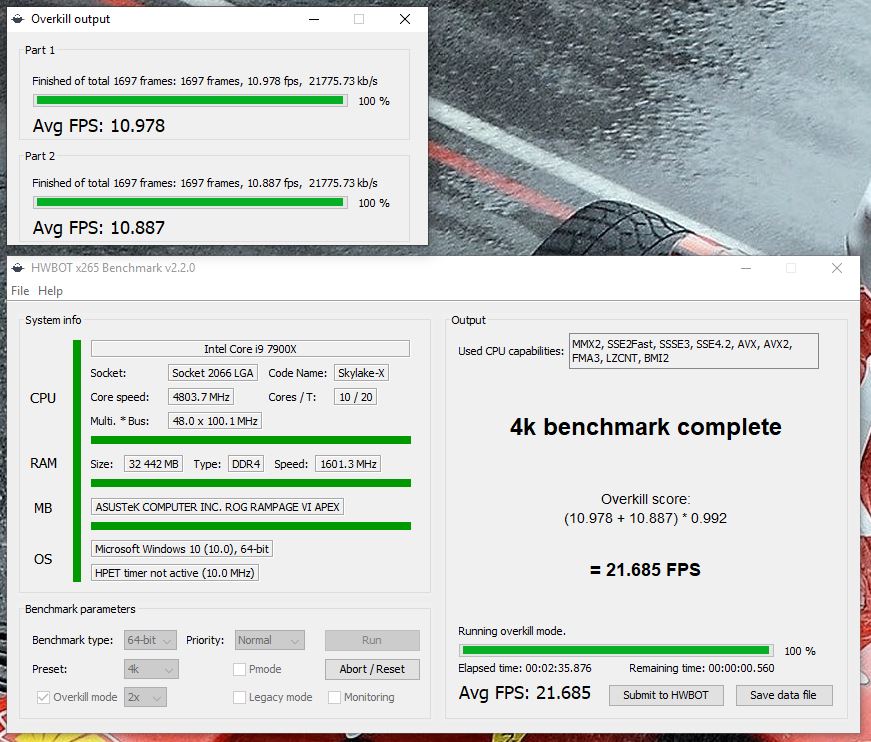
Task: Click the 4k benchmark complete heading
Action: (645, 427)
